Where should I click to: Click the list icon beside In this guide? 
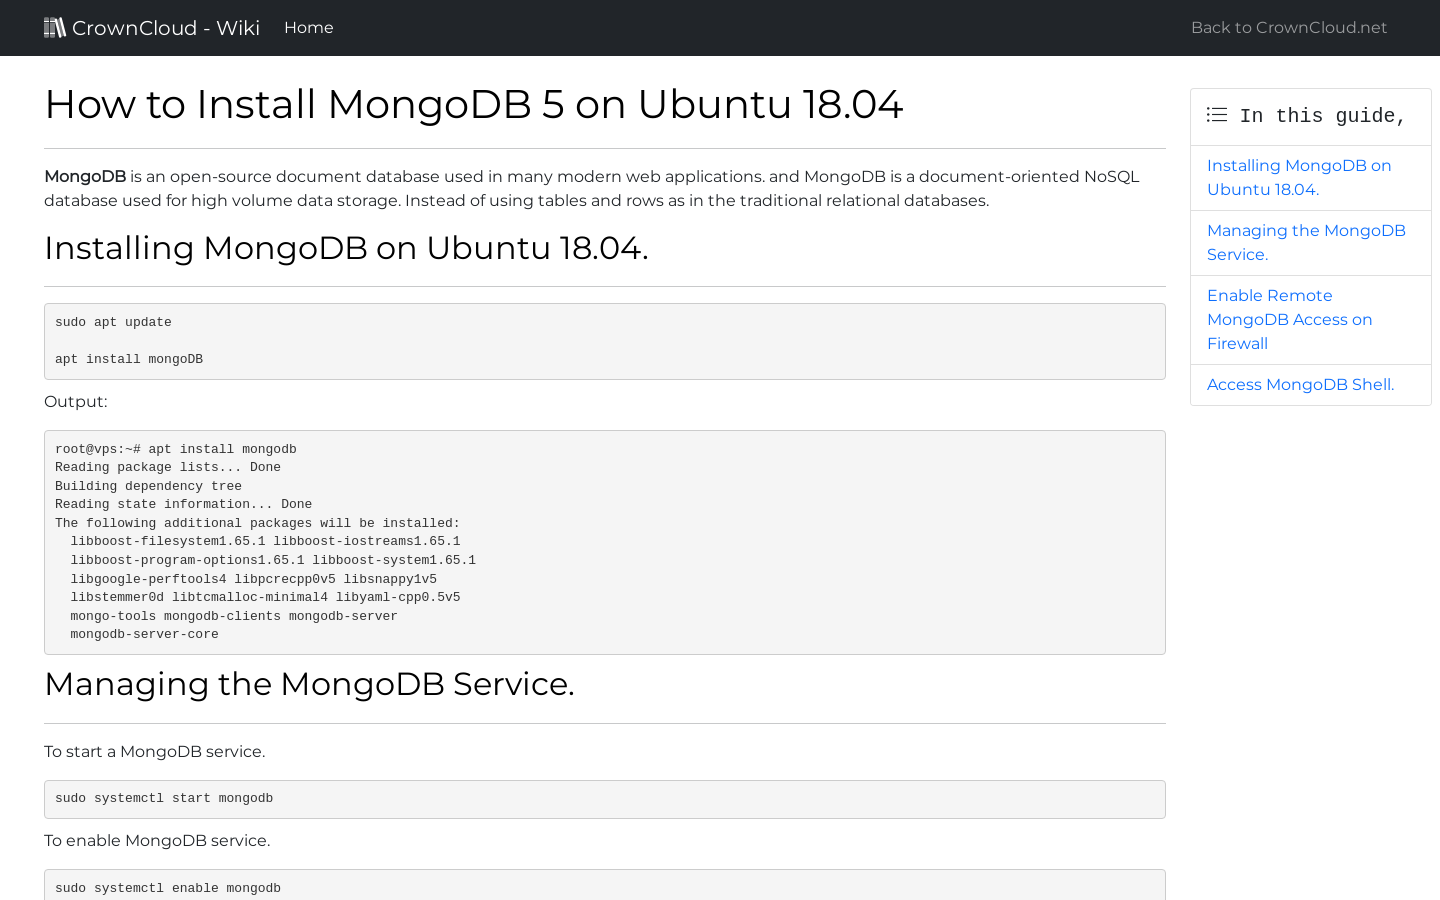(1217, 115)
